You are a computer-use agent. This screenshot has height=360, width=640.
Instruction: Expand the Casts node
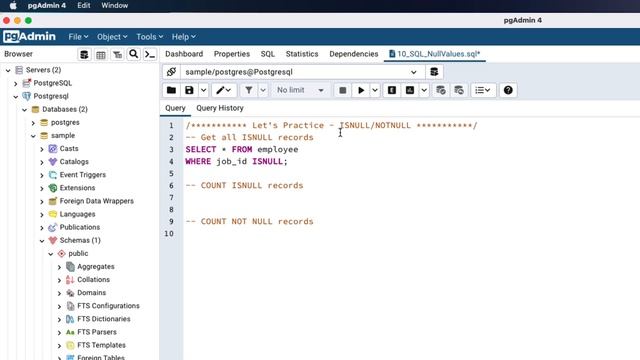pyautogui.click(x=42, y=149)
